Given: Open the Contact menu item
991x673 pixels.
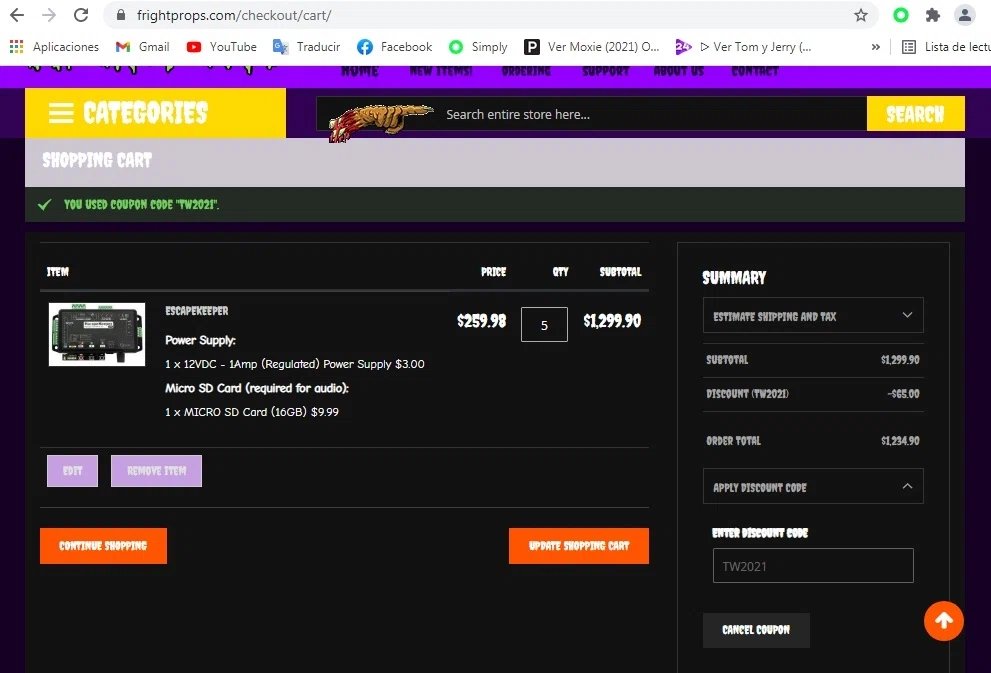Looking at the screenshot, I should (755, 71).
